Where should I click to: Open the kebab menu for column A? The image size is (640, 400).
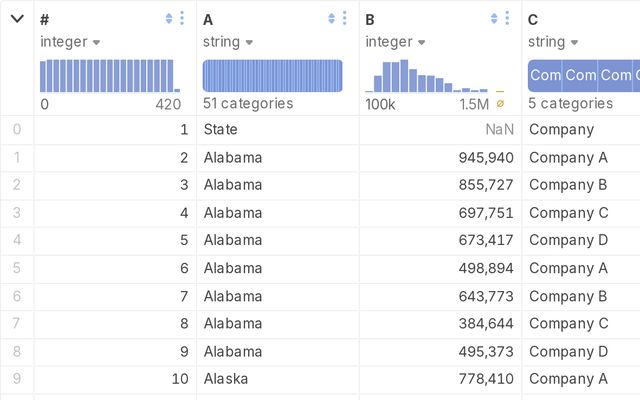pyautogui.click(x=345, y=18)
